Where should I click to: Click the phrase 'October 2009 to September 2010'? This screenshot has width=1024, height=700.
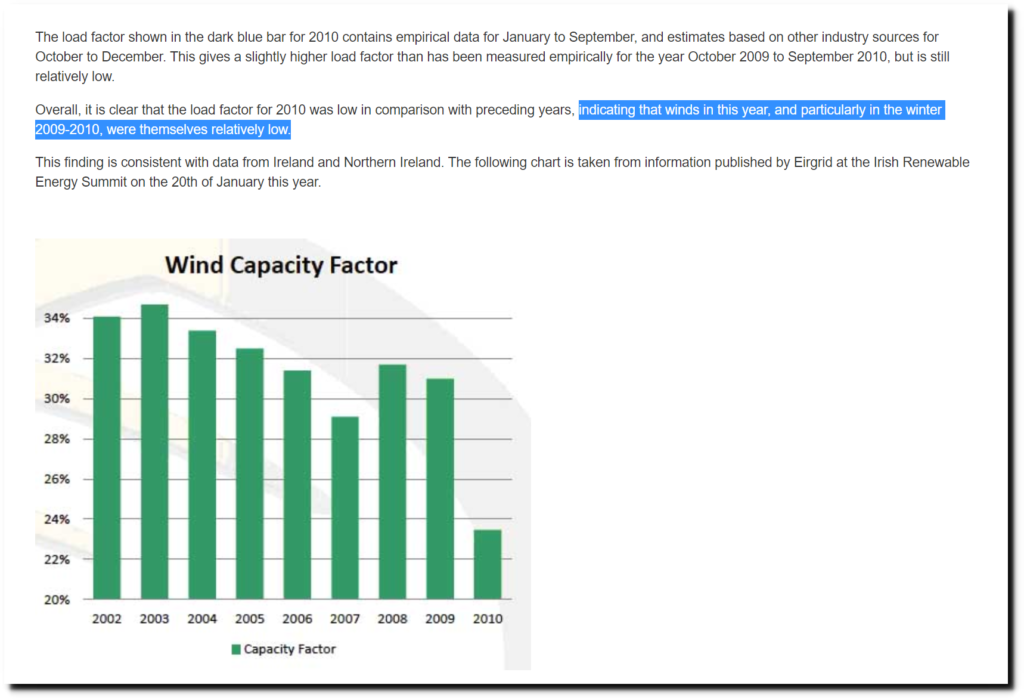pos(787,57)
